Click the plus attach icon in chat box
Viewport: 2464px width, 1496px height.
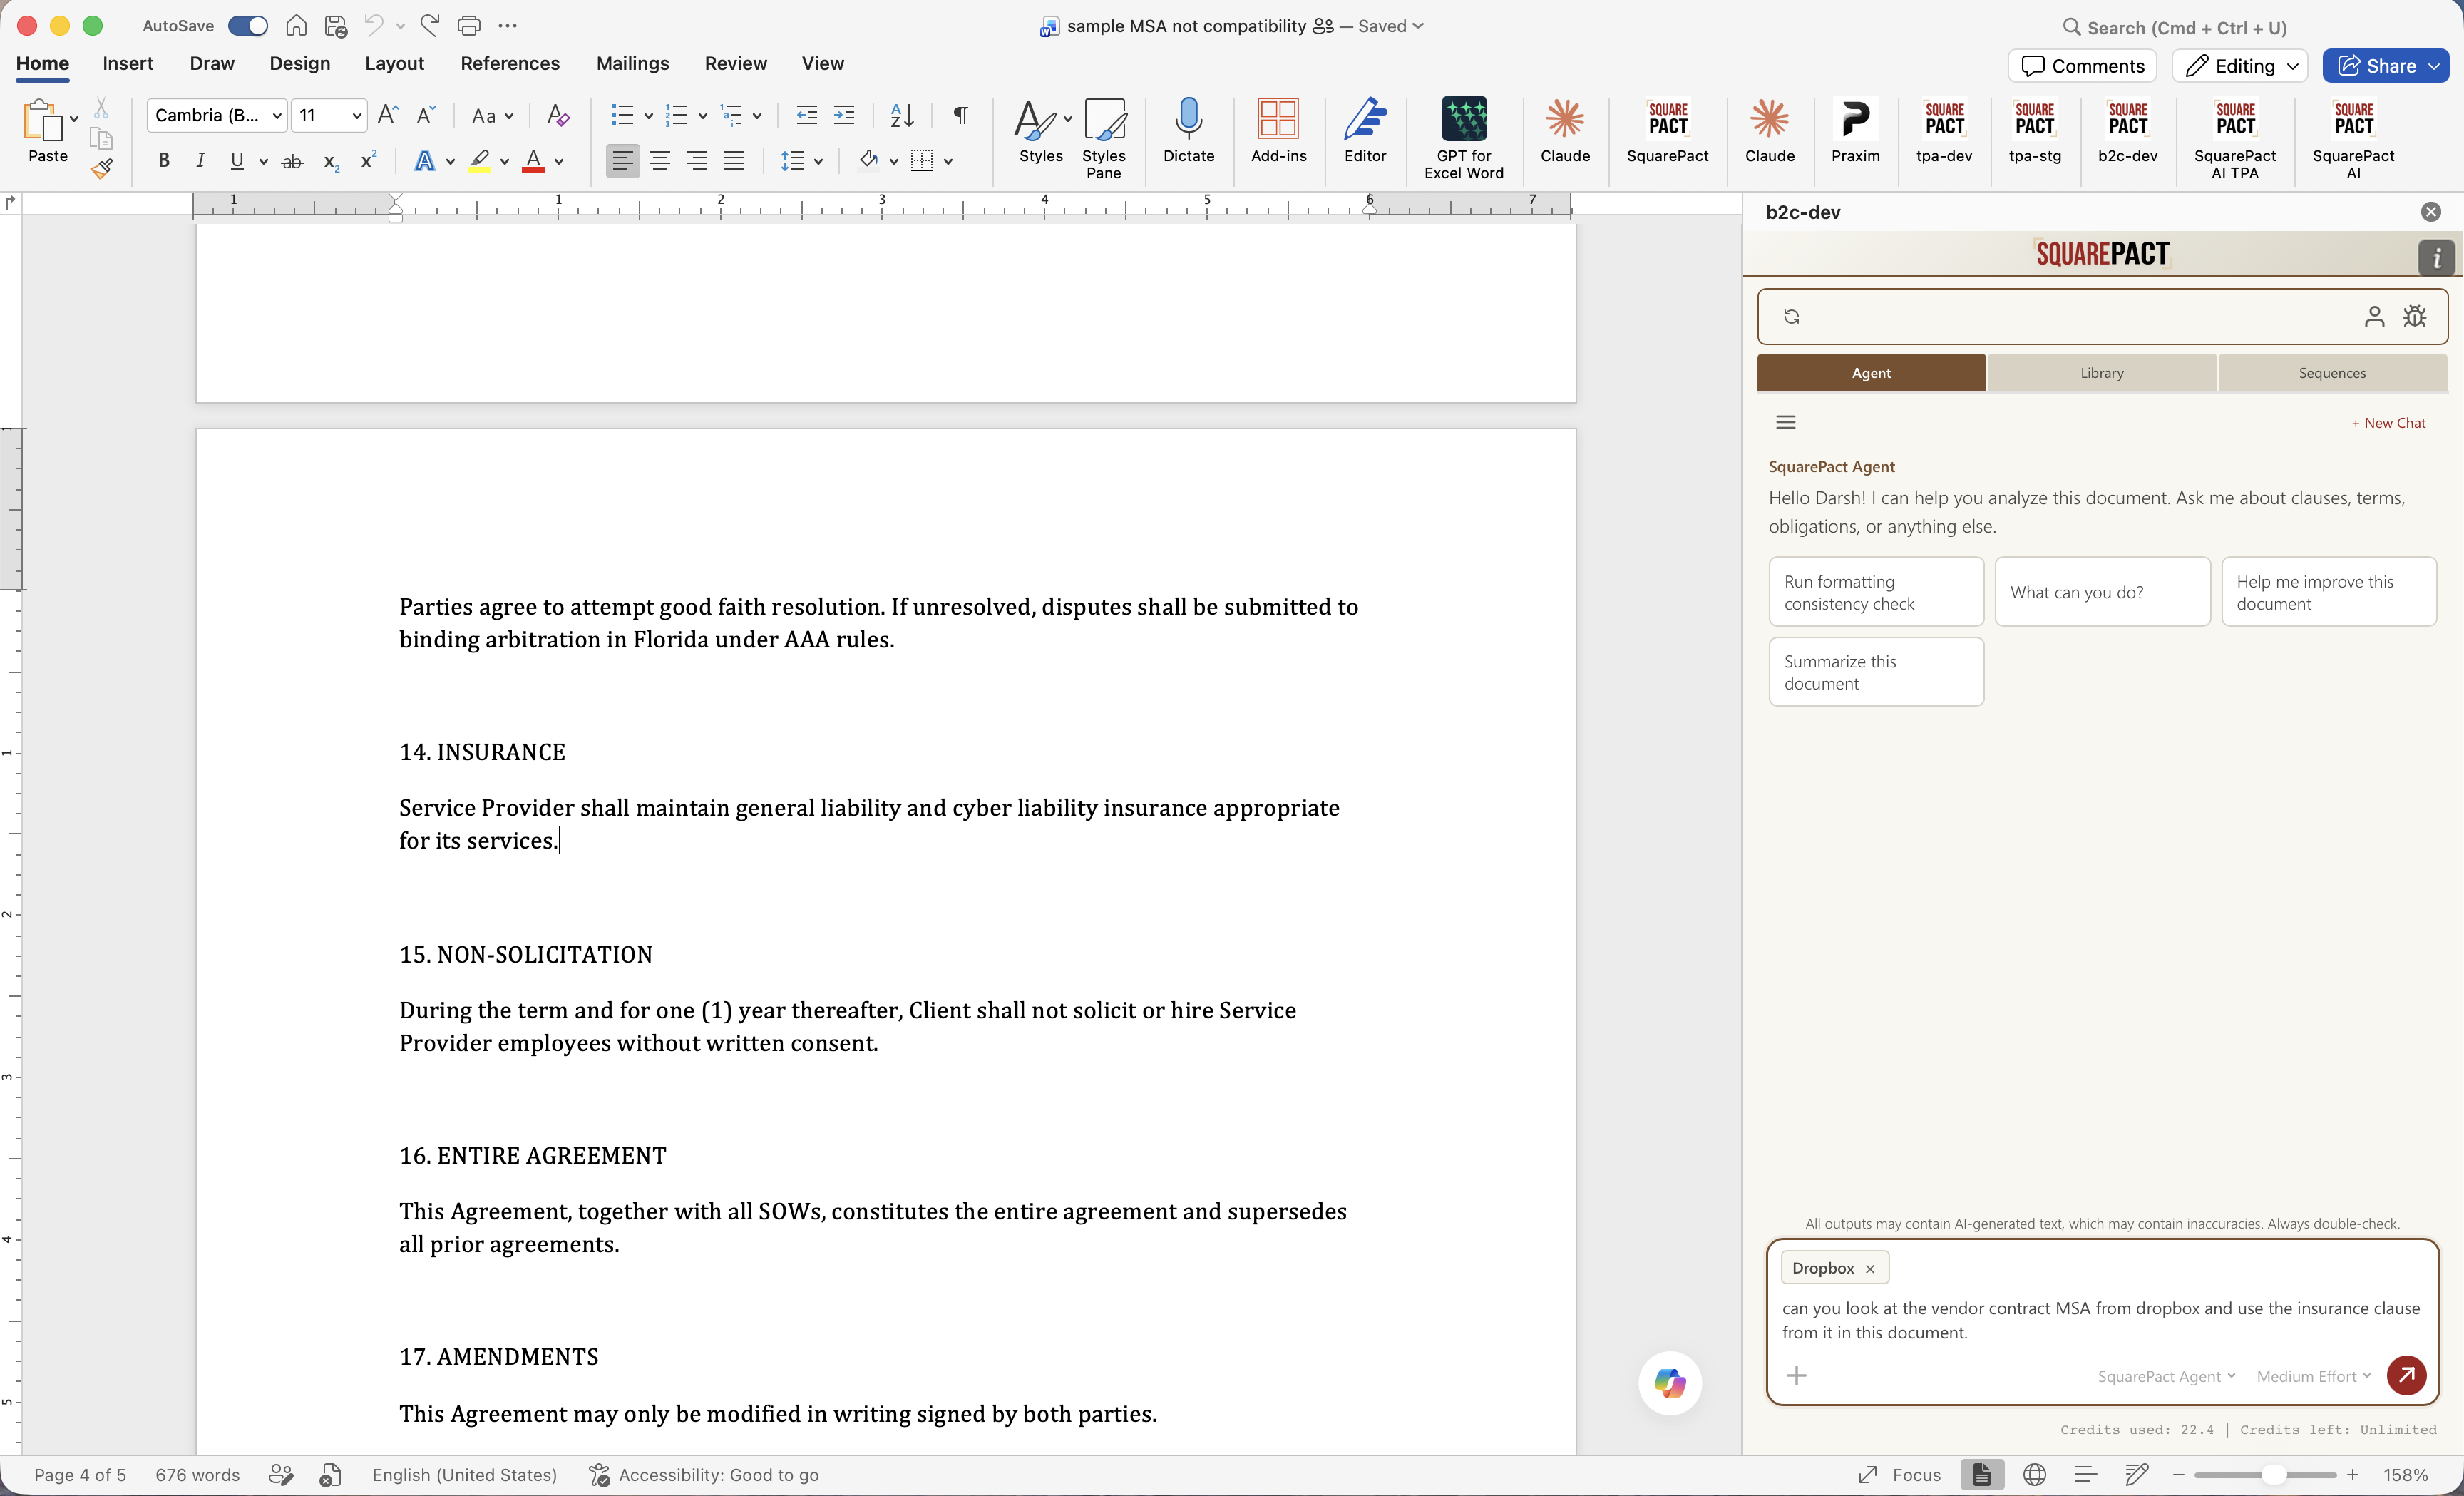1797,1375
